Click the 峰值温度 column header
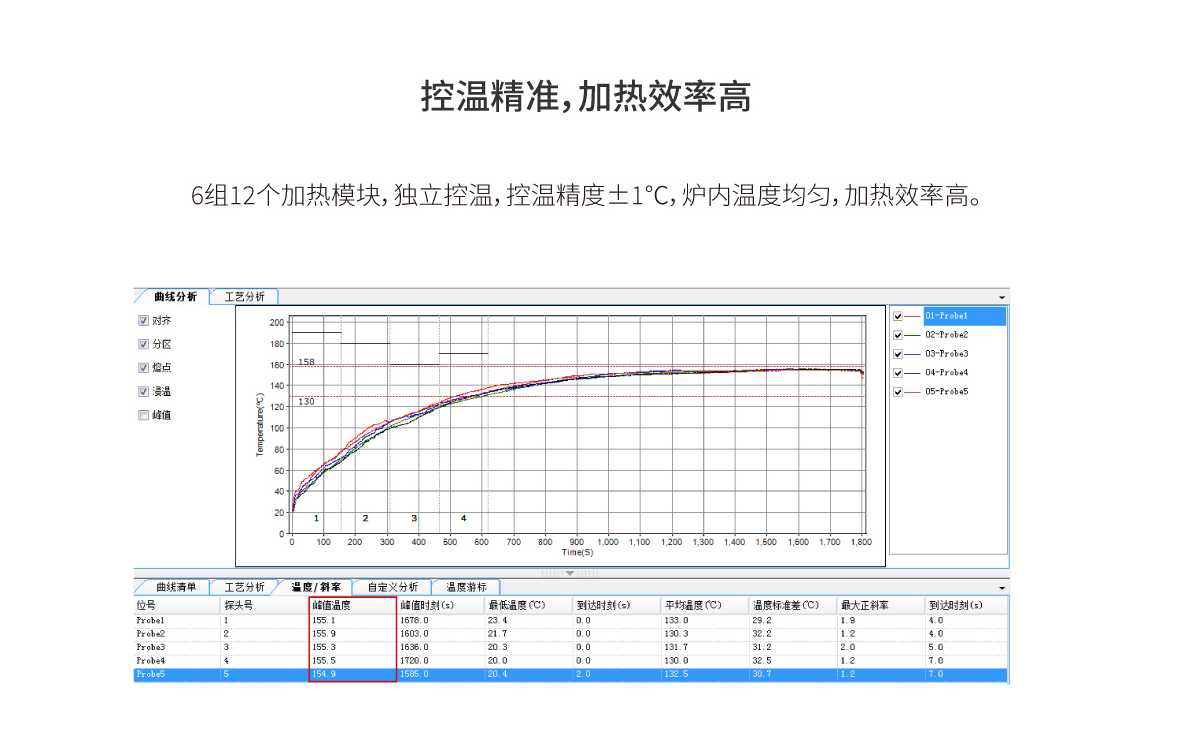The height and width of the screenshot is (738, 1195). (352, 605)
